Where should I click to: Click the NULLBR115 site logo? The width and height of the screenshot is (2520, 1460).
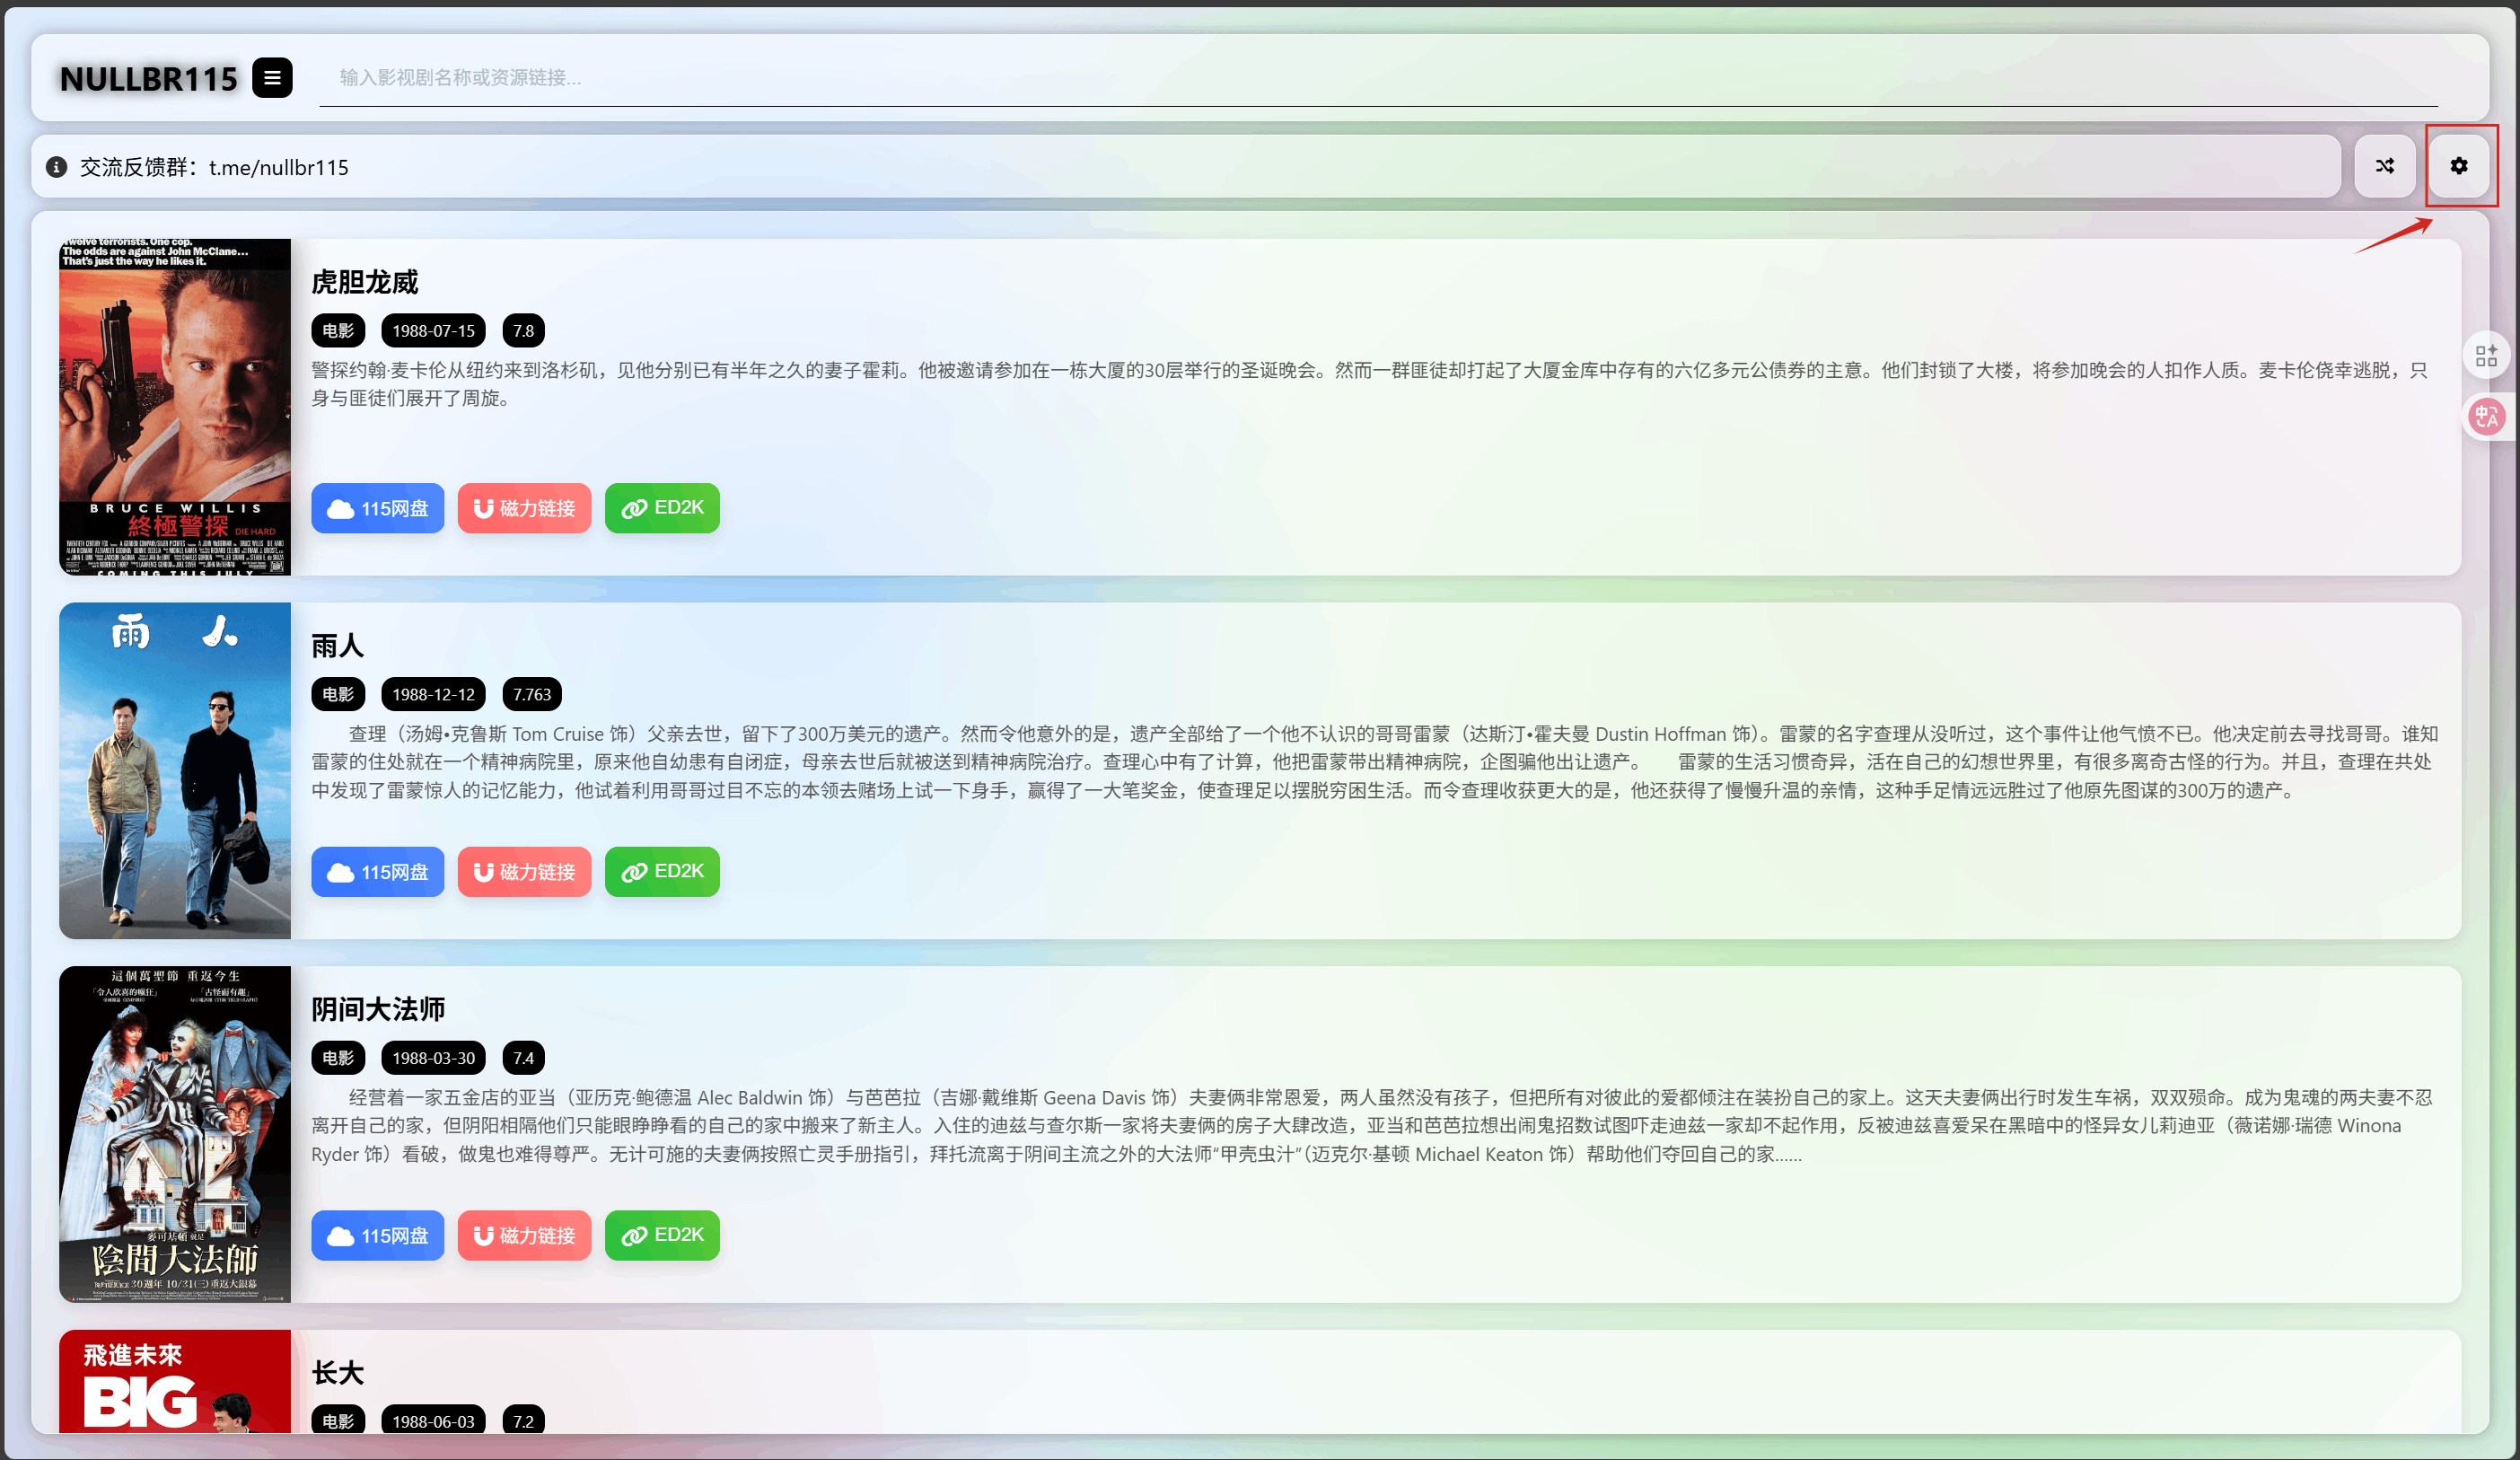[x=149, y=79]
